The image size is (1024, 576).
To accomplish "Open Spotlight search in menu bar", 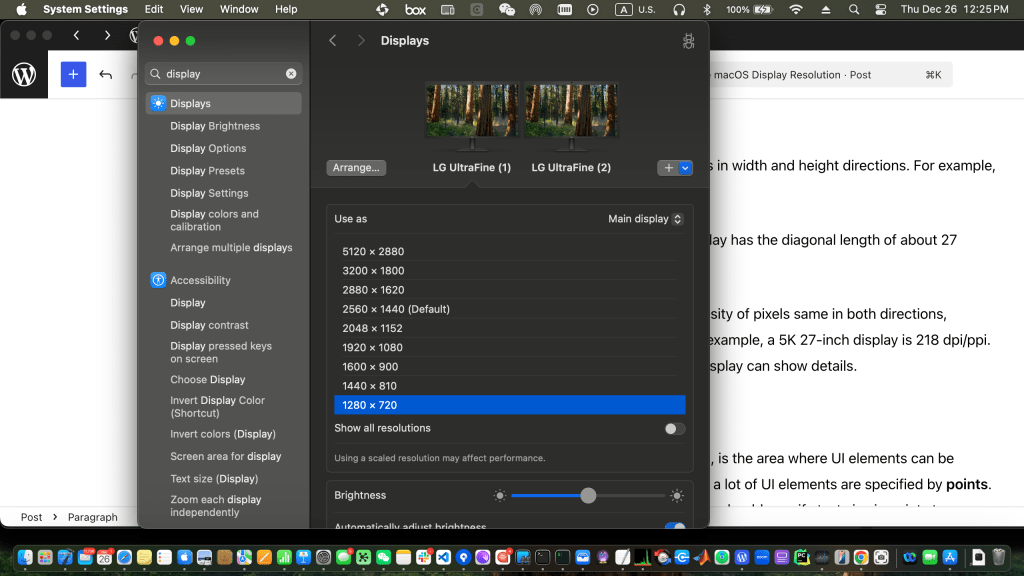I will 854,9.
